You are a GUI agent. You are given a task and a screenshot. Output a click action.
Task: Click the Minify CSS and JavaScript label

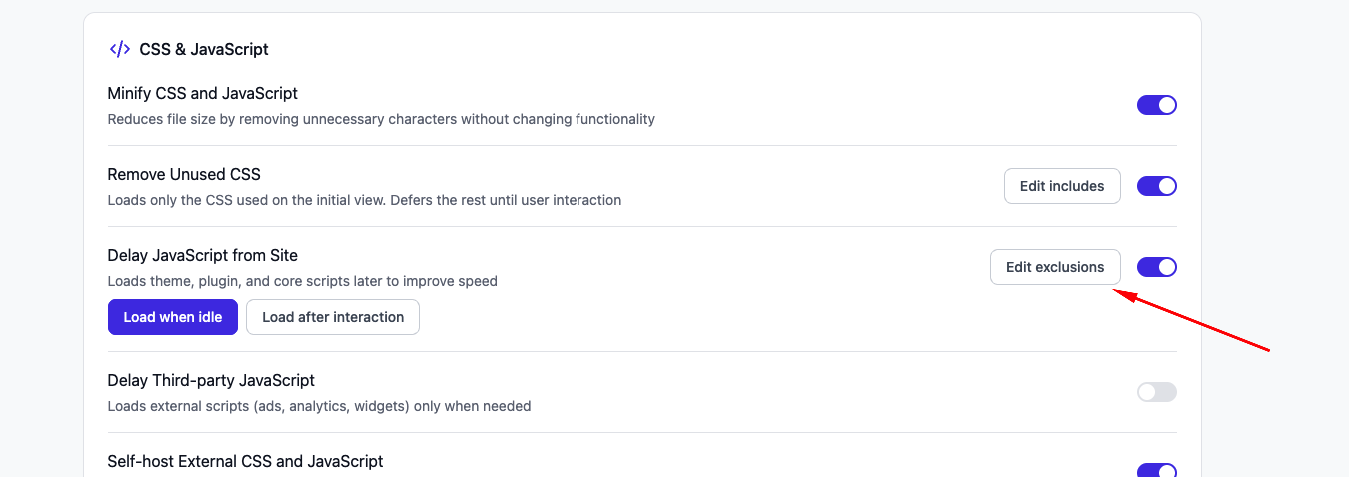(203, 93)
